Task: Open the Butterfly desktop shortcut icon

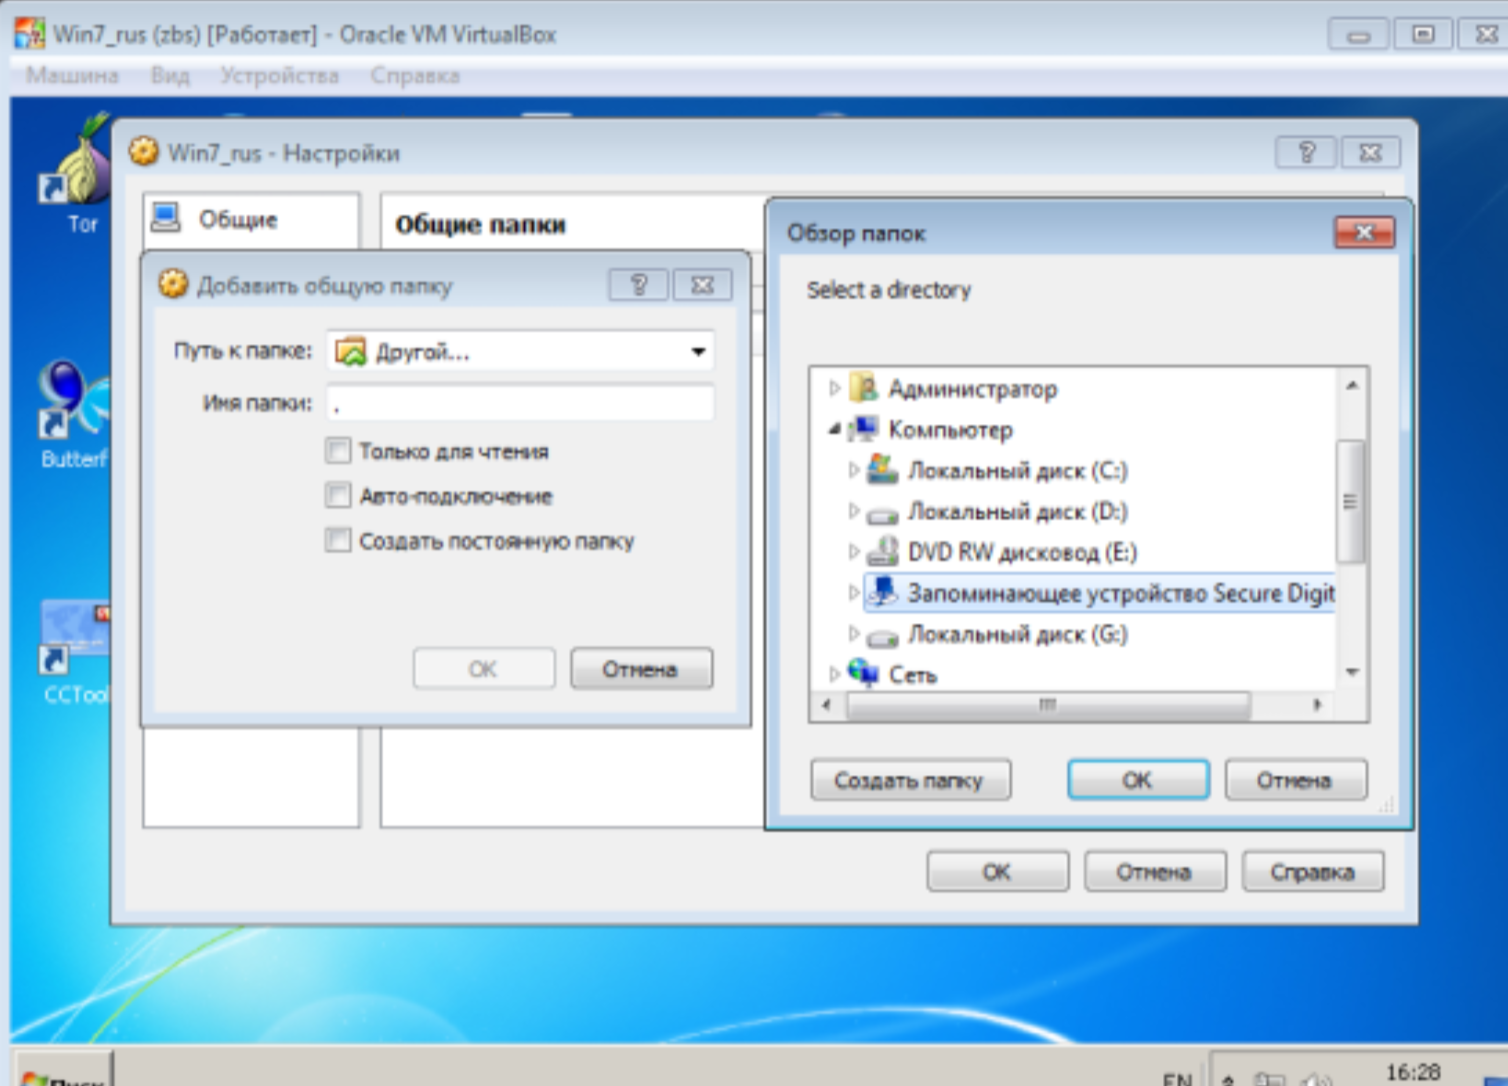Action: 74,400
